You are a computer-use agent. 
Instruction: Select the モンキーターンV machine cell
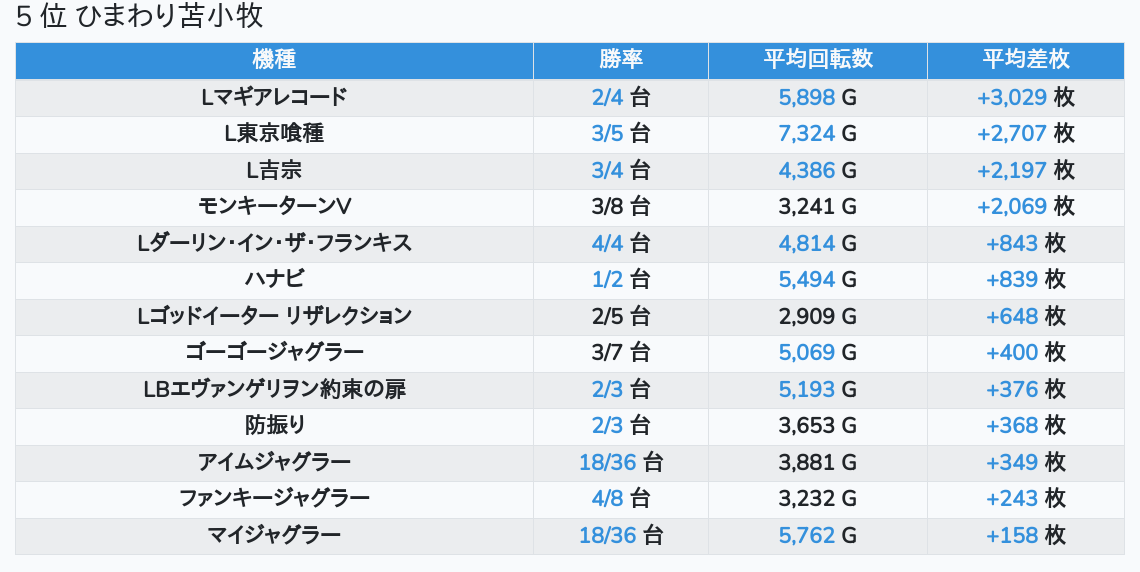tap(274, 206)
